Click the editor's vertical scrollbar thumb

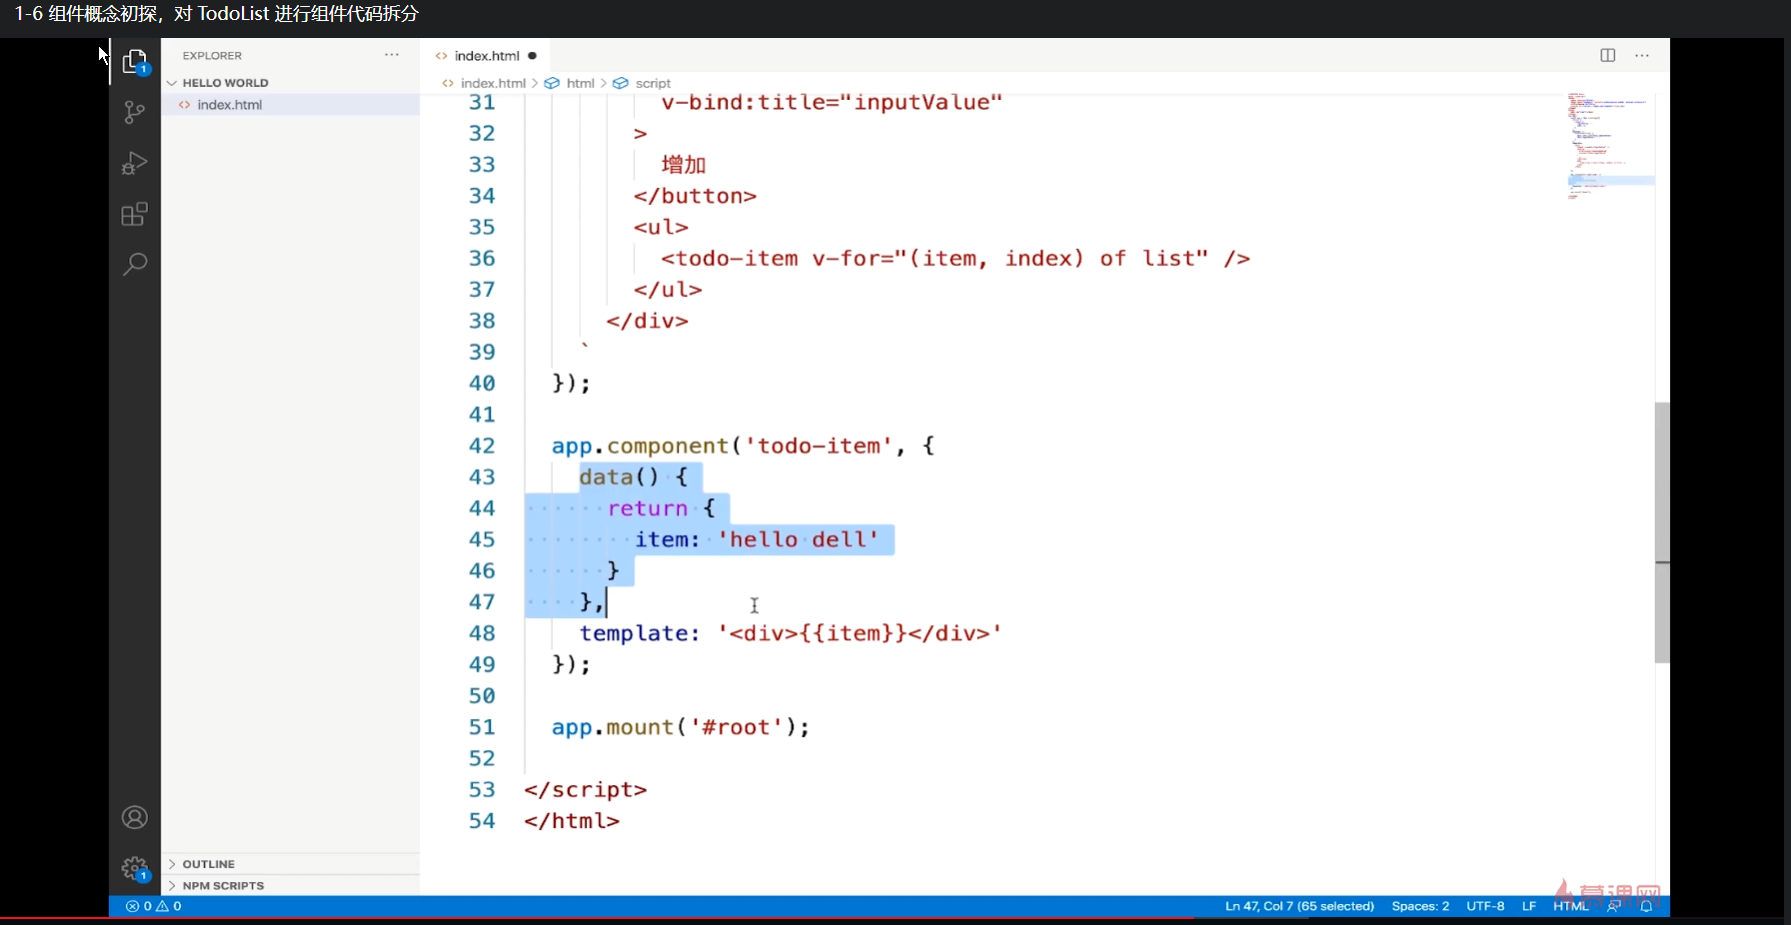point(1662,532)
